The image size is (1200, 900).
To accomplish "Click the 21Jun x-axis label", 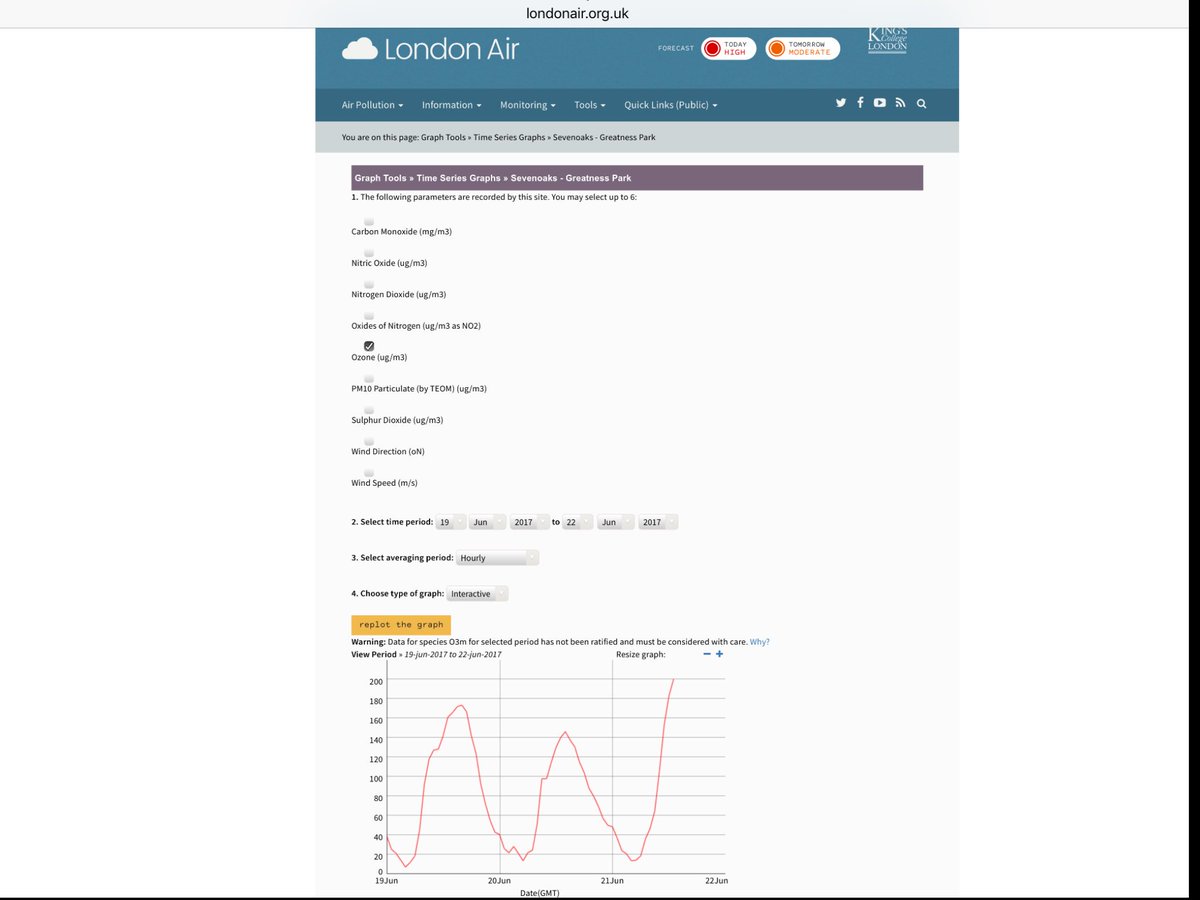I will (612, 880).
